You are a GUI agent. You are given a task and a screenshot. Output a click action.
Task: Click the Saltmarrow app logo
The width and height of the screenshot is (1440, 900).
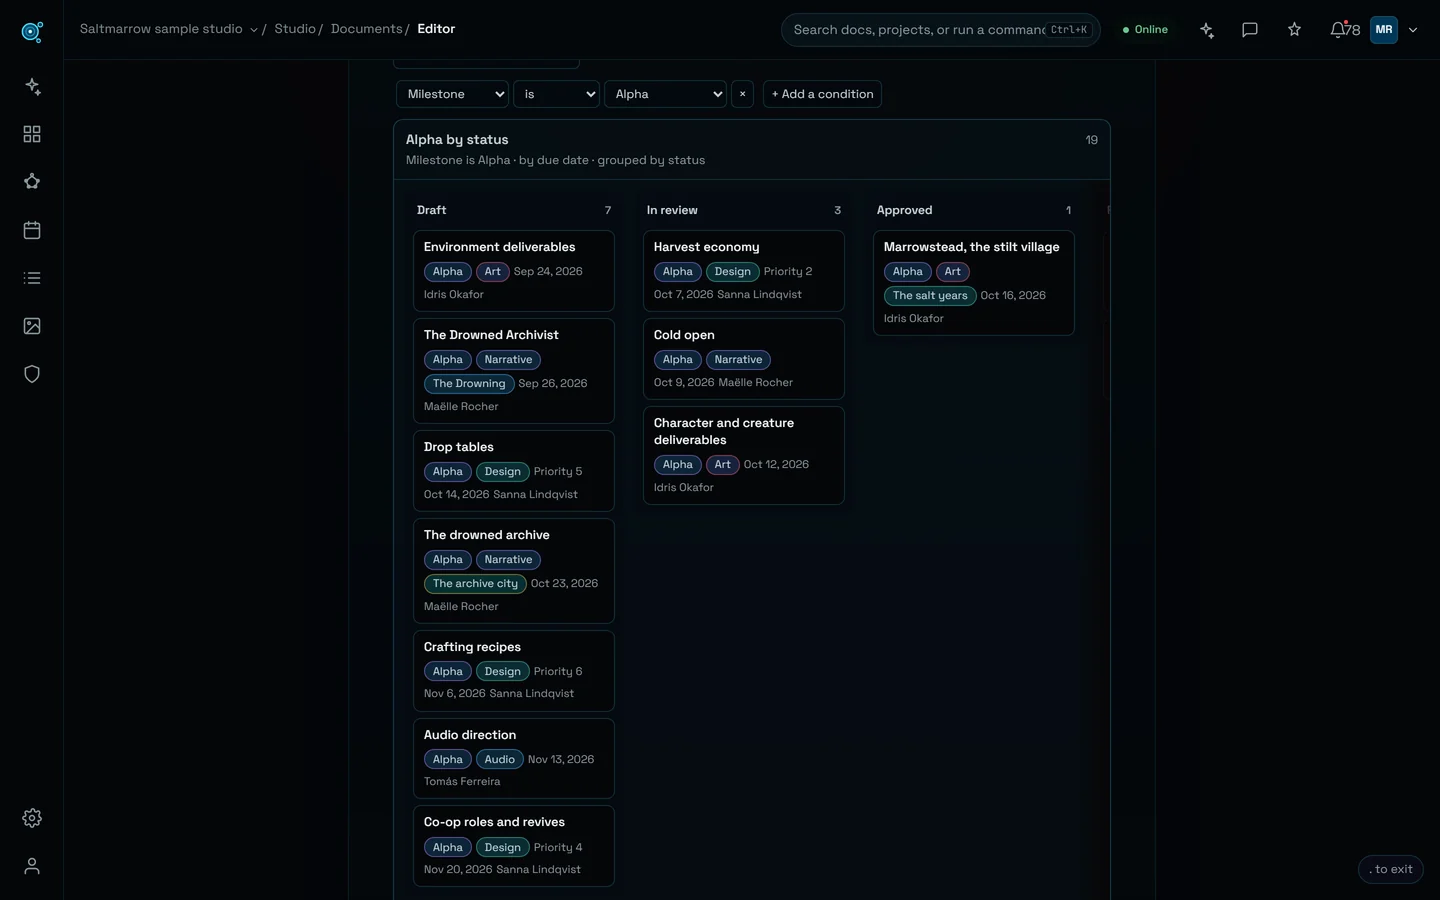32,32
